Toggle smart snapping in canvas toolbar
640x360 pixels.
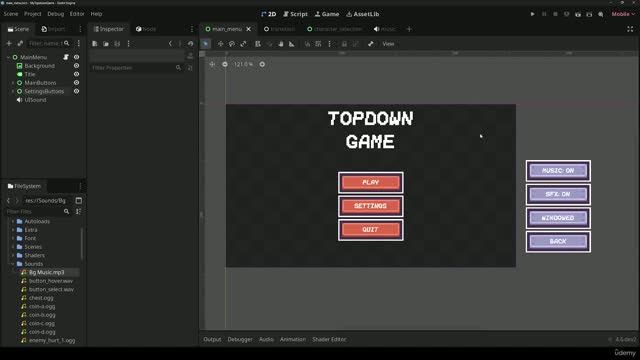(x=307, y=44)
